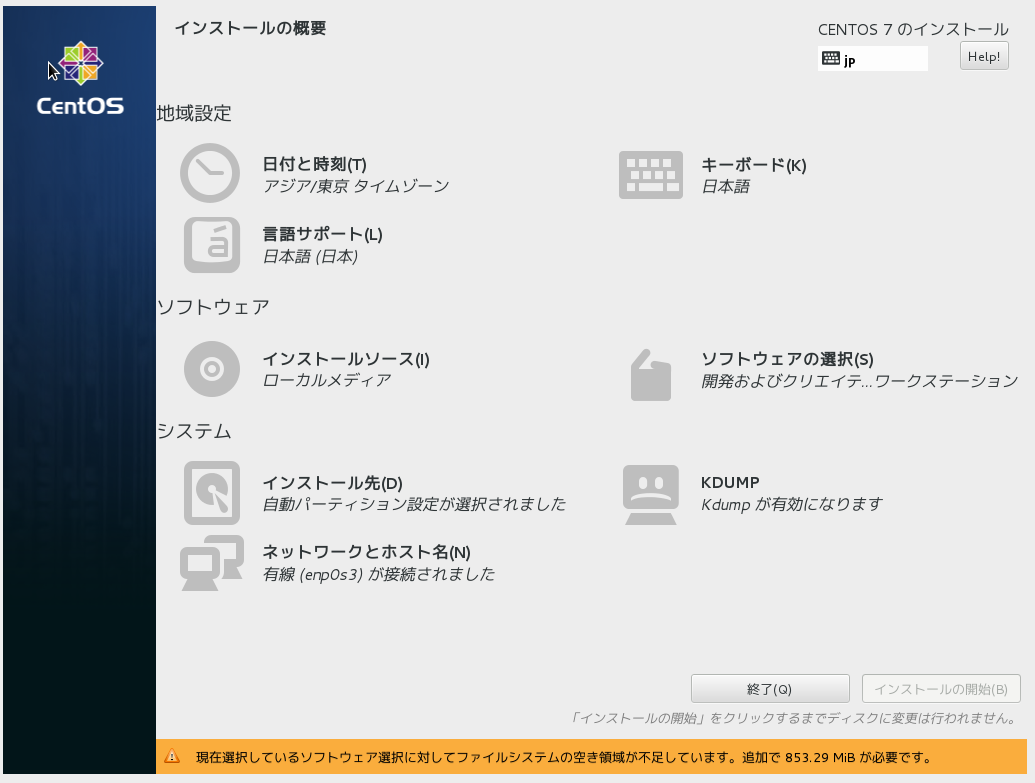The width and height of the screenshot is (1035, 783).
Task: Open KDUMP settings via its icon
Action: tap(651, 490)
